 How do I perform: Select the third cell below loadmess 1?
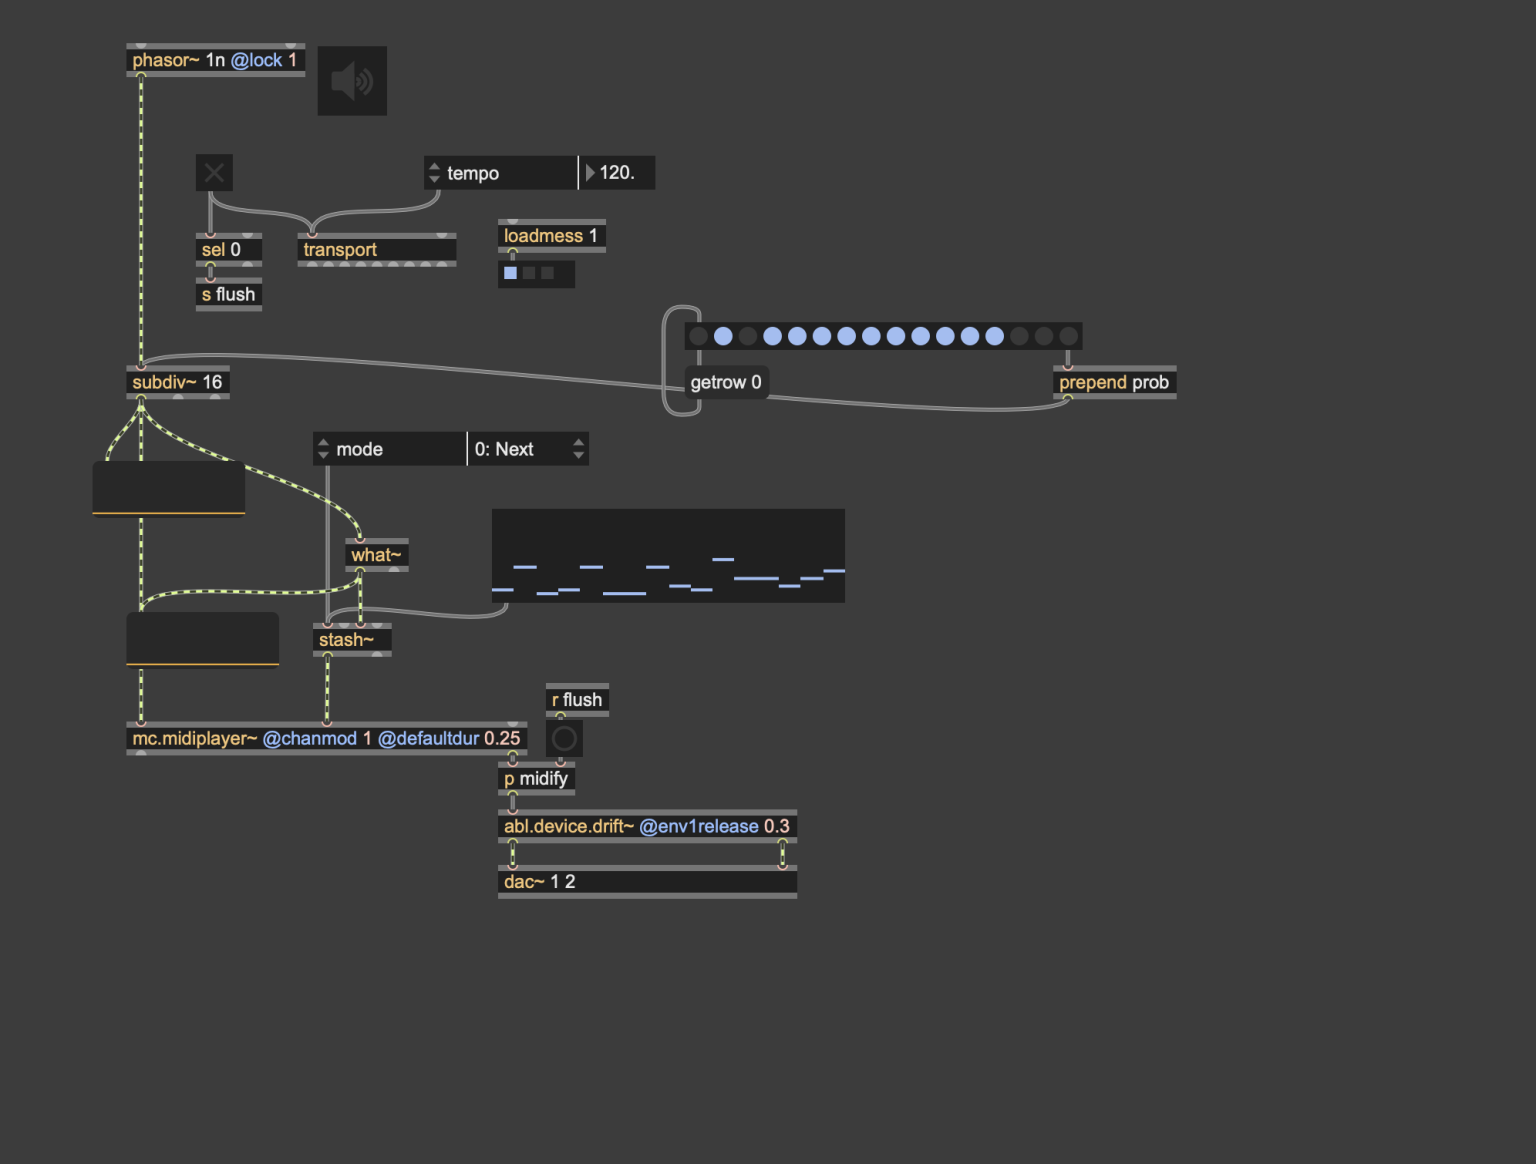tap(547, 273)
